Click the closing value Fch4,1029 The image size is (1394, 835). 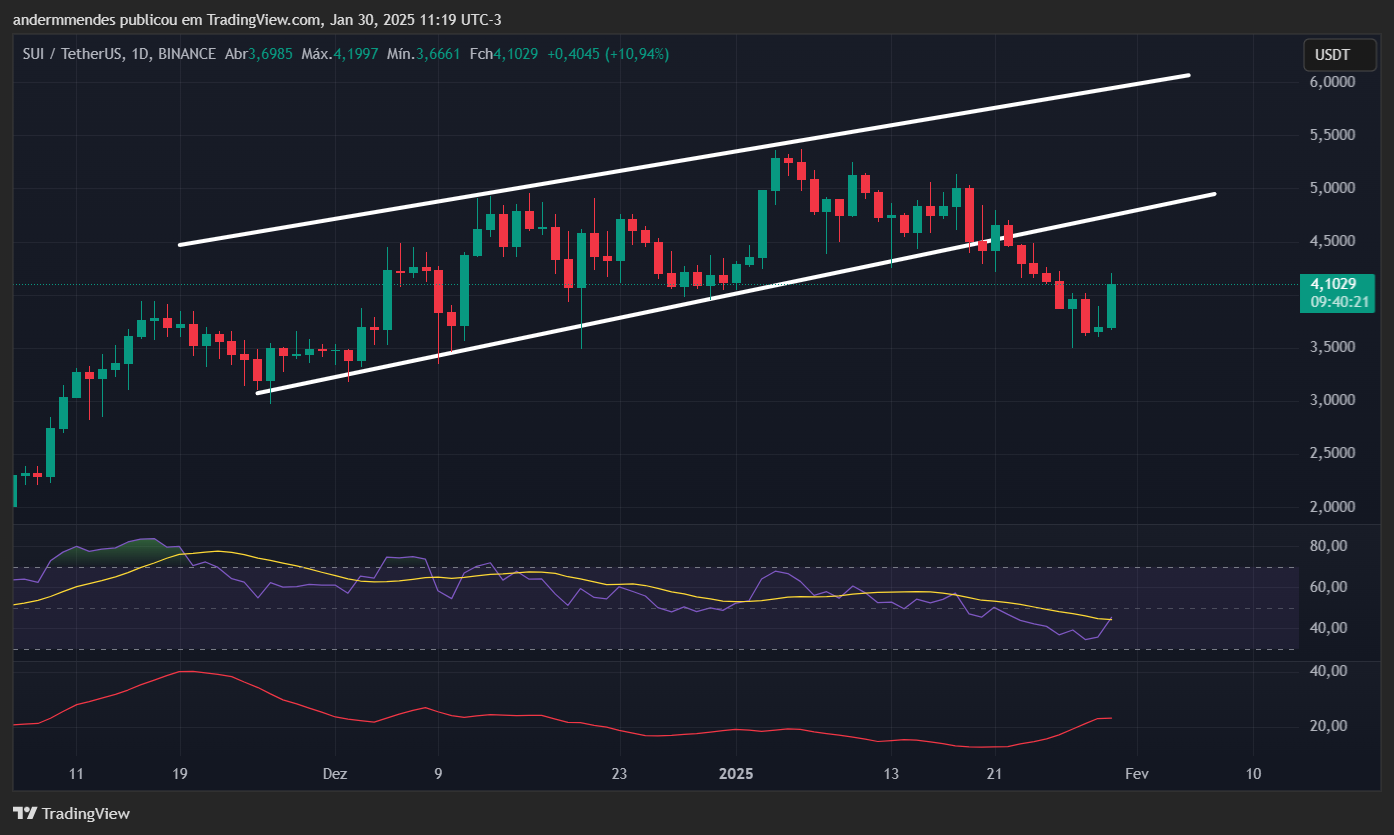pos(503,53)
